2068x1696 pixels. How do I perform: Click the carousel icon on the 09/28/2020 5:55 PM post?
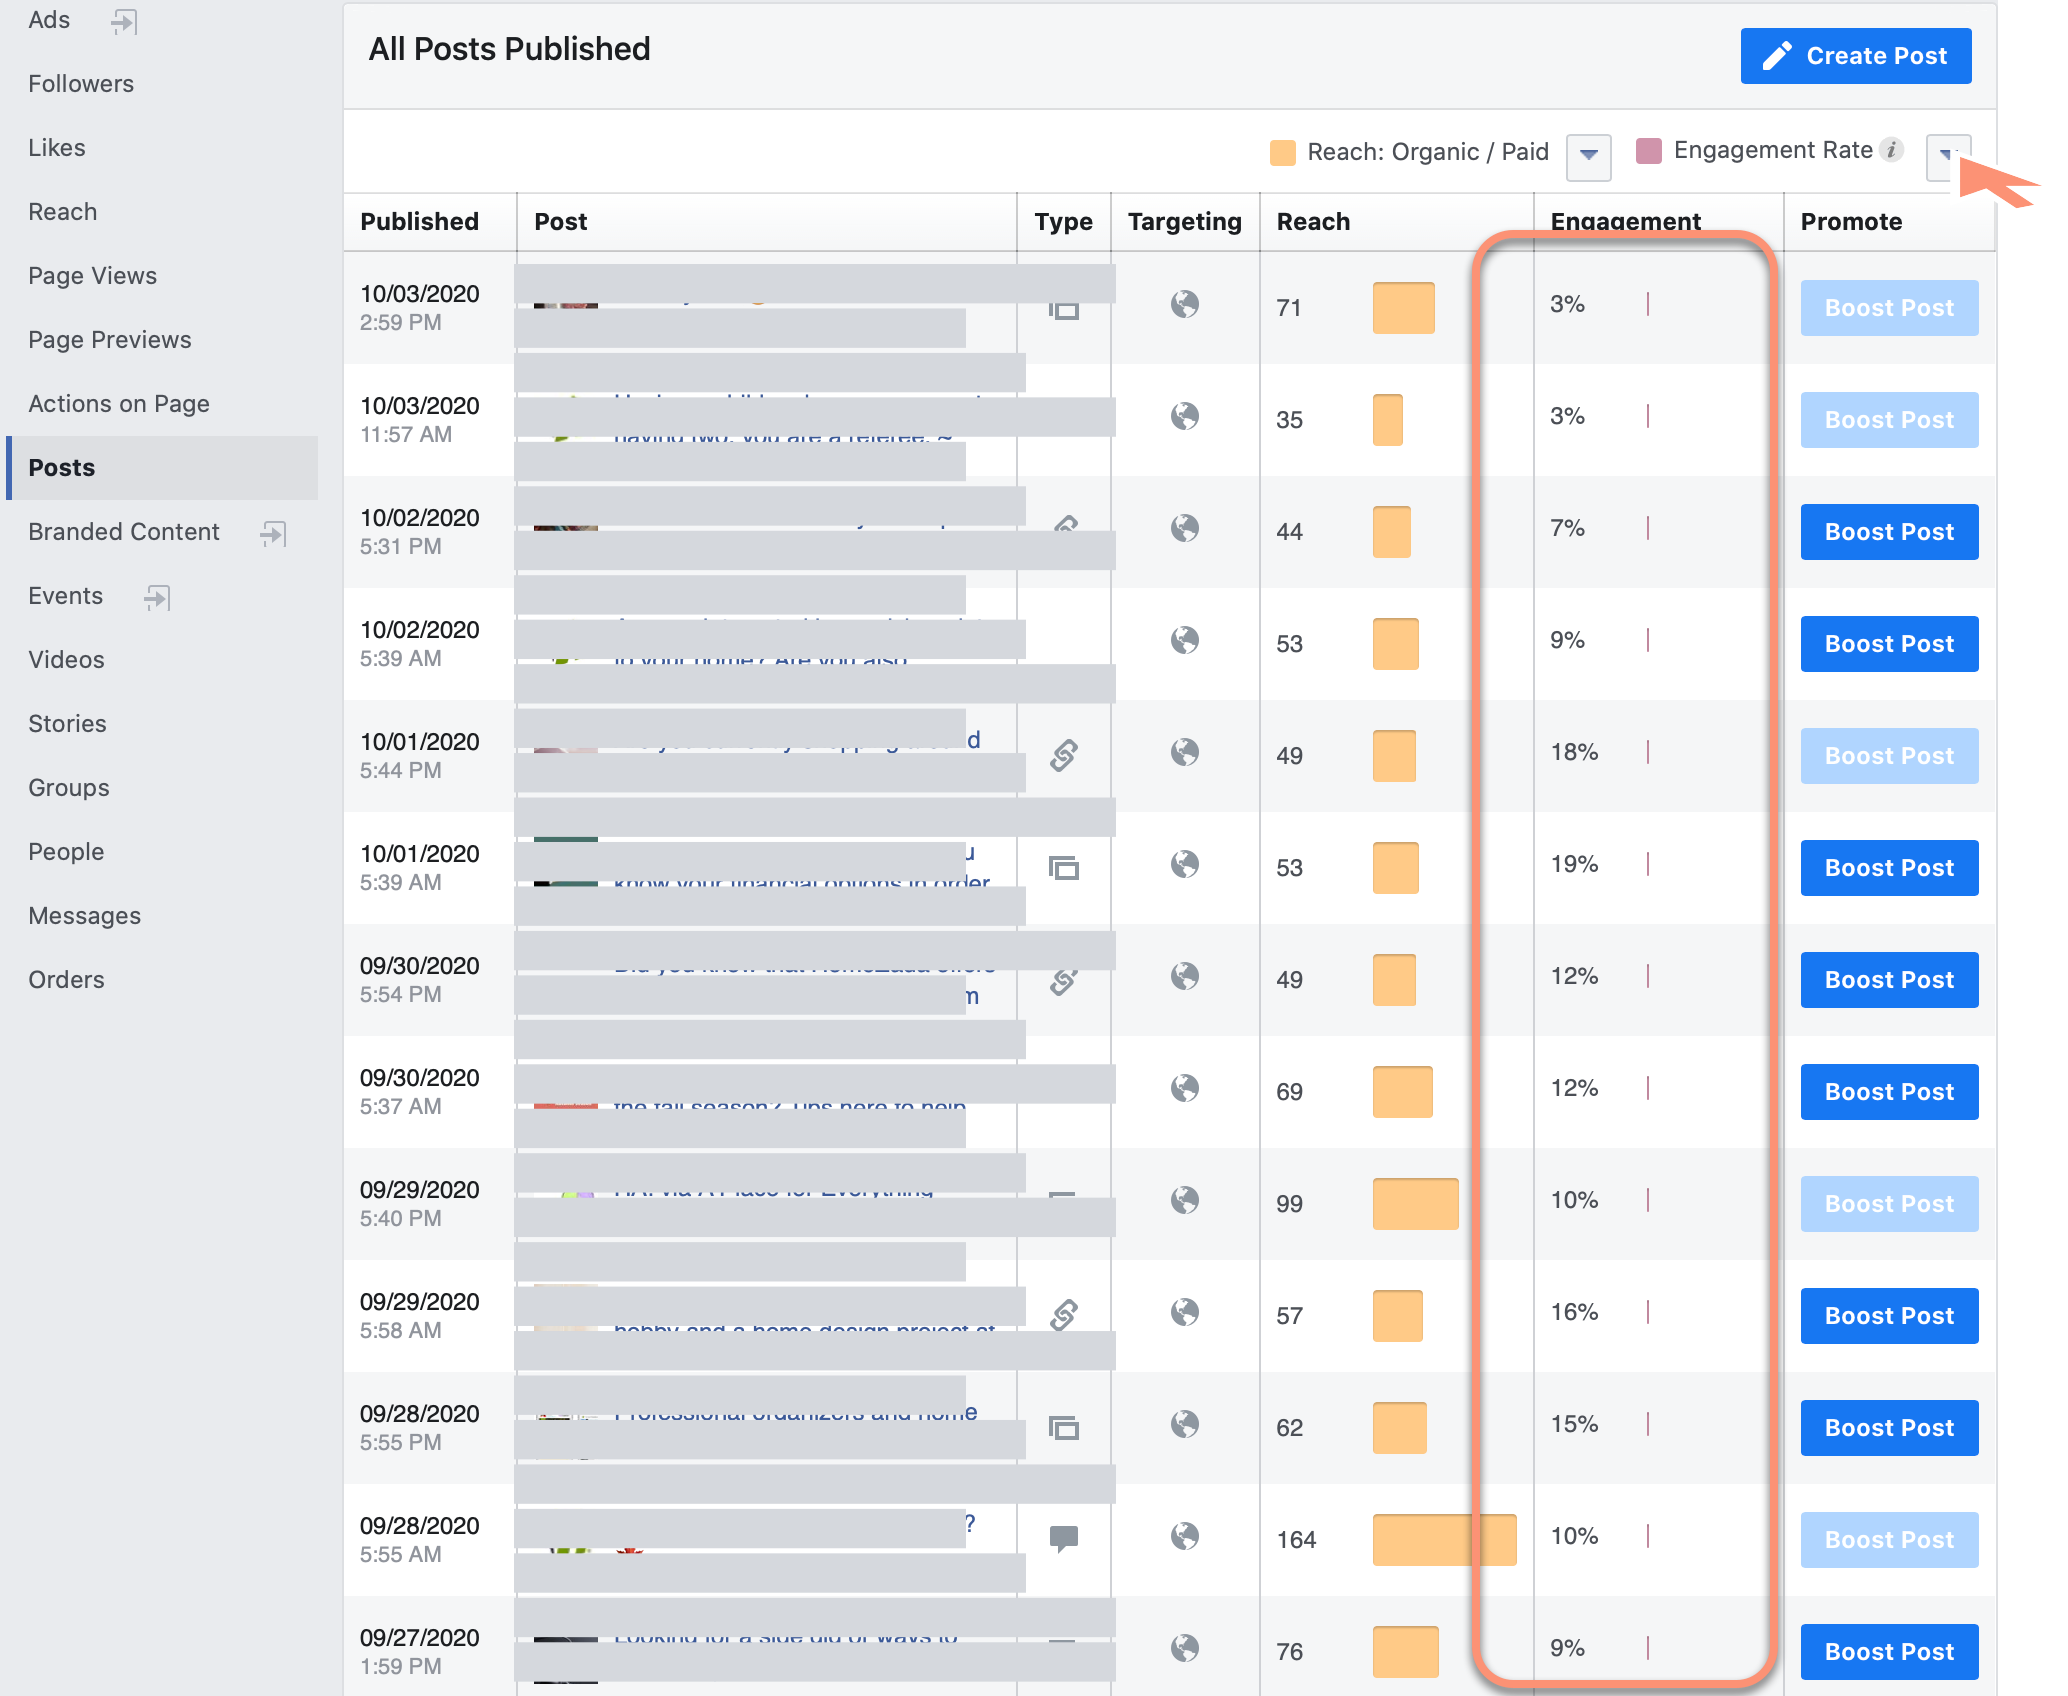point(1063,1429)
